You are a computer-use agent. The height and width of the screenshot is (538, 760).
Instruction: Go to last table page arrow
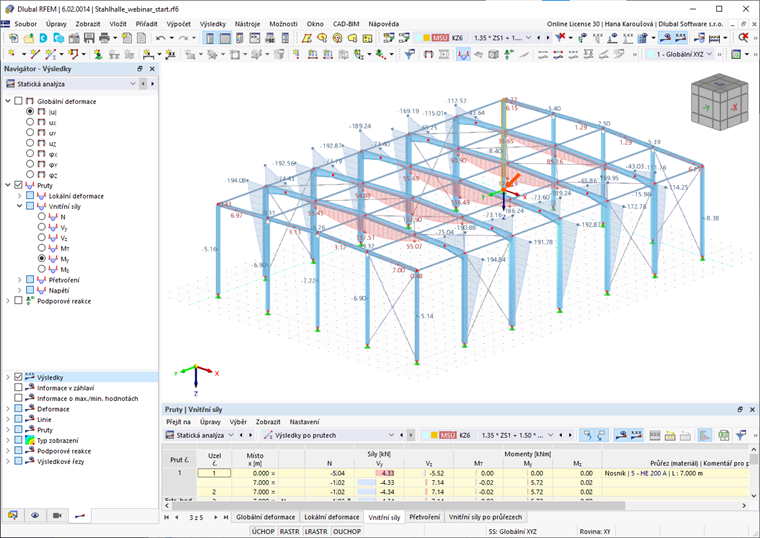click(x=225, y=517)
